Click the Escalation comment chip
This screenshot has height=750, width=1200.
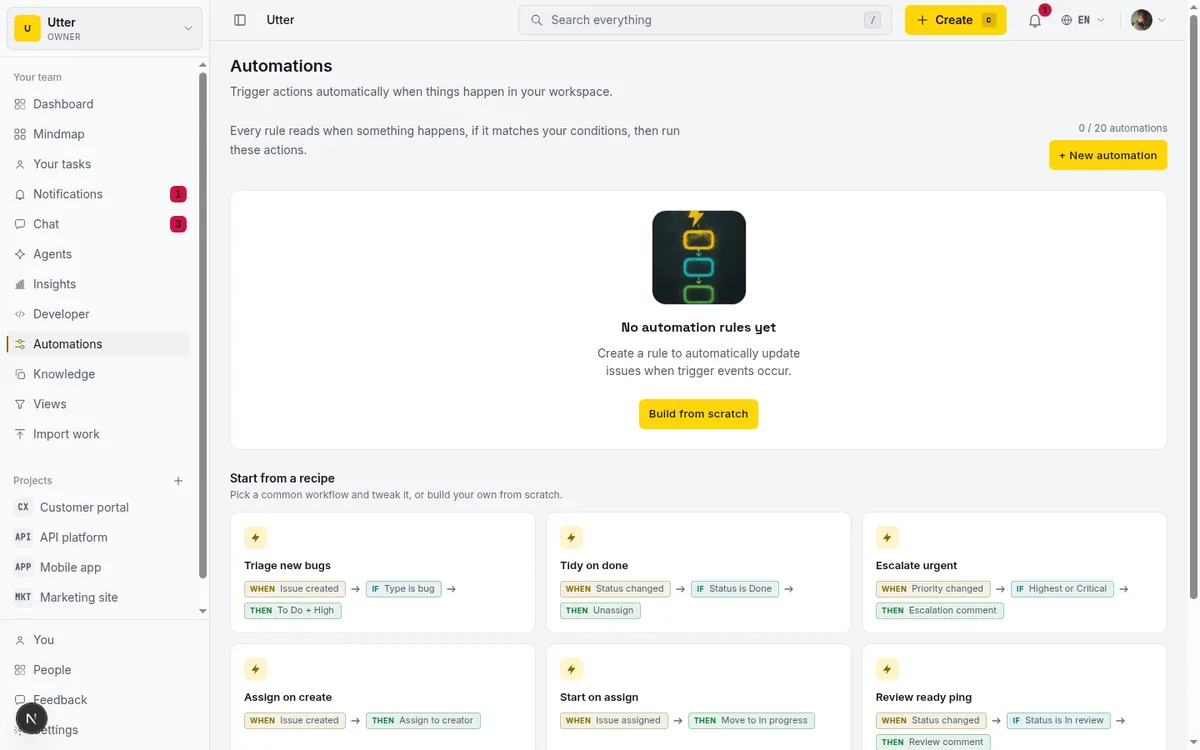(x=939, y=611)
